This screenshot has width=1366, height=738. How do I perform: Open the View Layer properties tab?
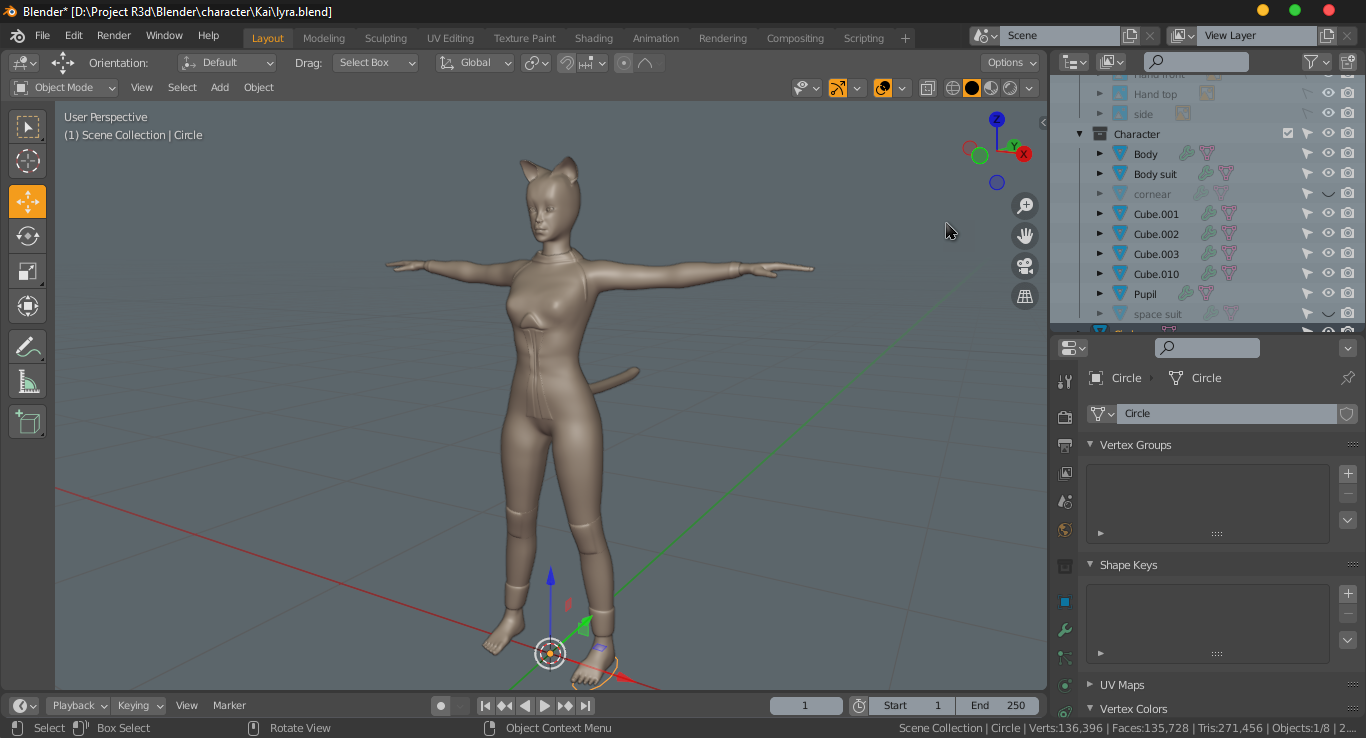click(1065, 473)
